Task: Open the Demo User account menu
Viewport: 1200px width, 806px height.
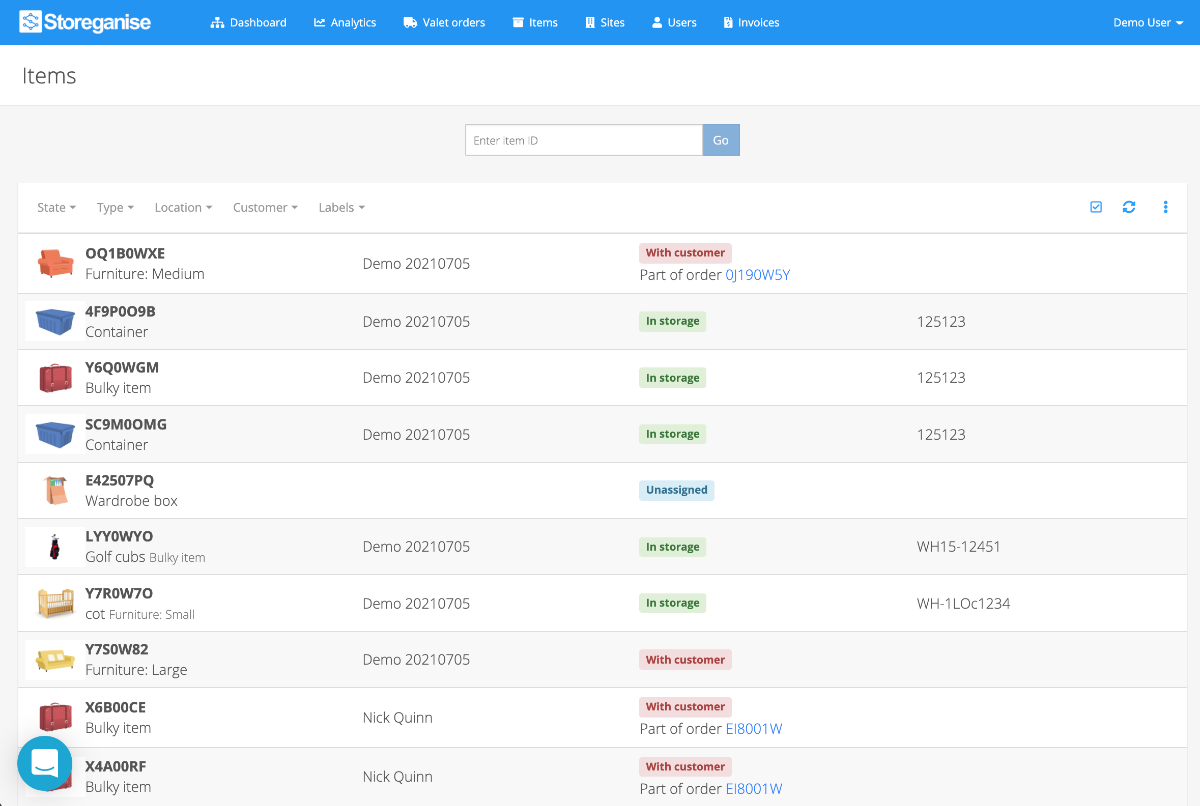Action: (x=1148, y=22)
